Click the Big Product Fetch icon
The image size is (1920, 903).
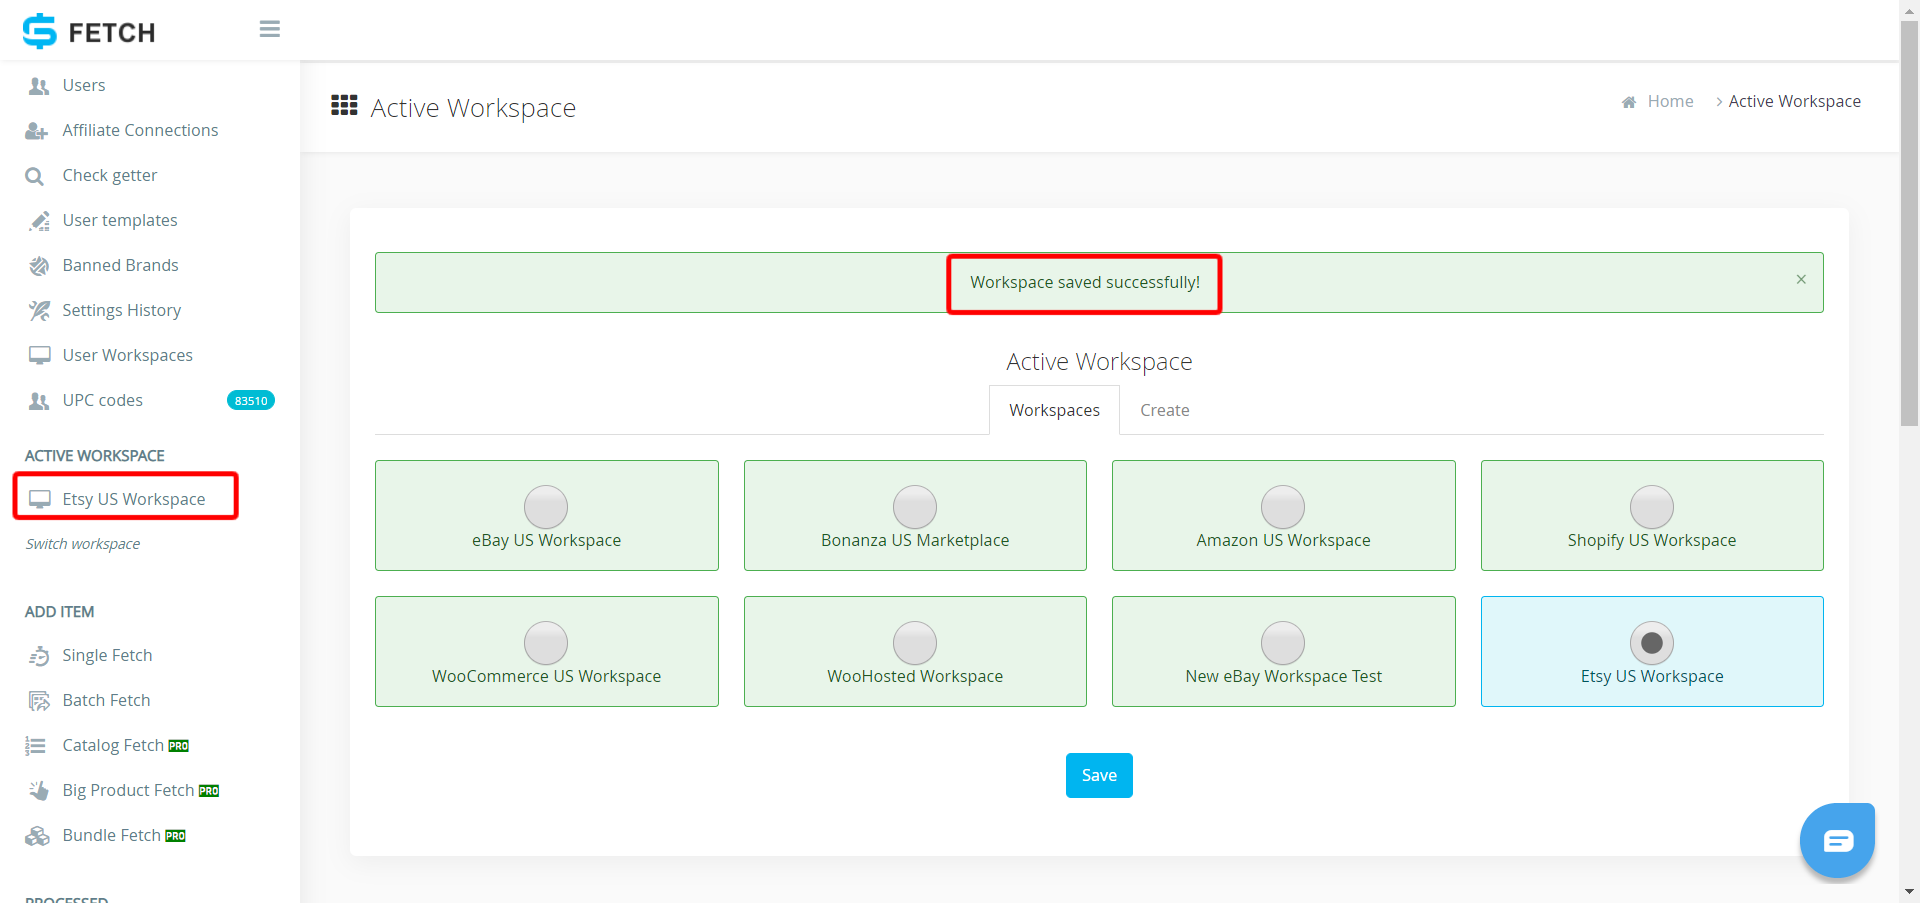tap(39, 791)
